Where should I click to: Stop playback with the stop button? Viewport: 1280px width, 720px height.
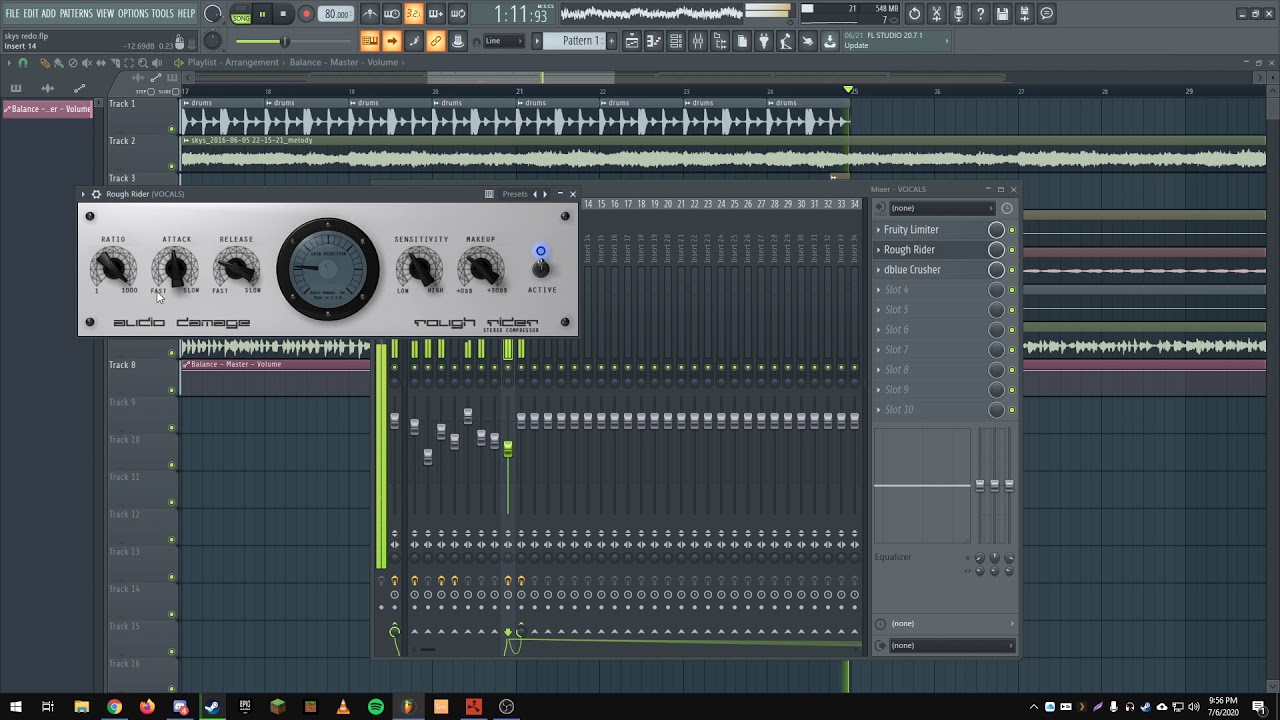coord(283,14)
